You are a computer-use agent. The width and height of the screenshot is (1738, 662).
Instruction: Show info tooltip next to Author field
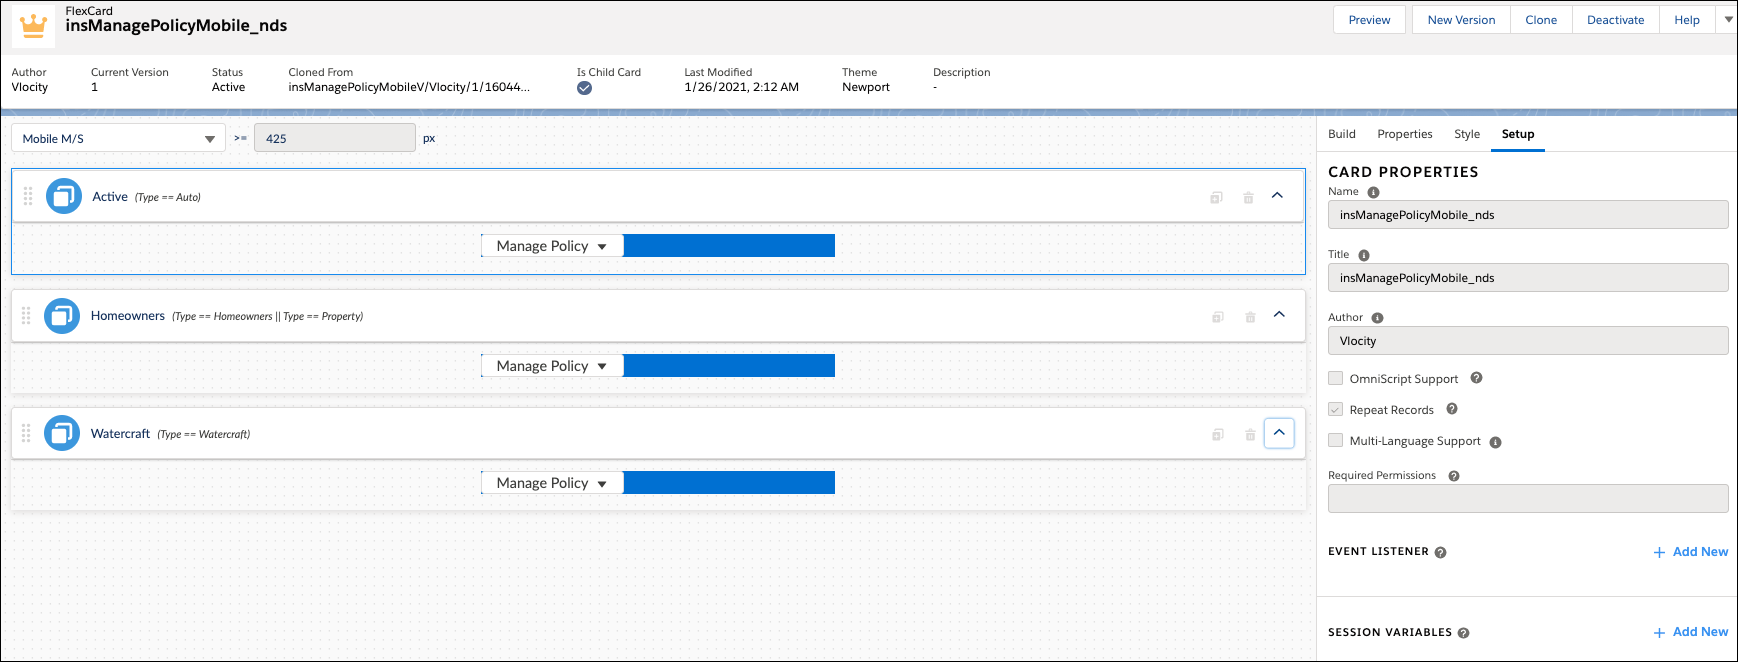point(1377,318)
